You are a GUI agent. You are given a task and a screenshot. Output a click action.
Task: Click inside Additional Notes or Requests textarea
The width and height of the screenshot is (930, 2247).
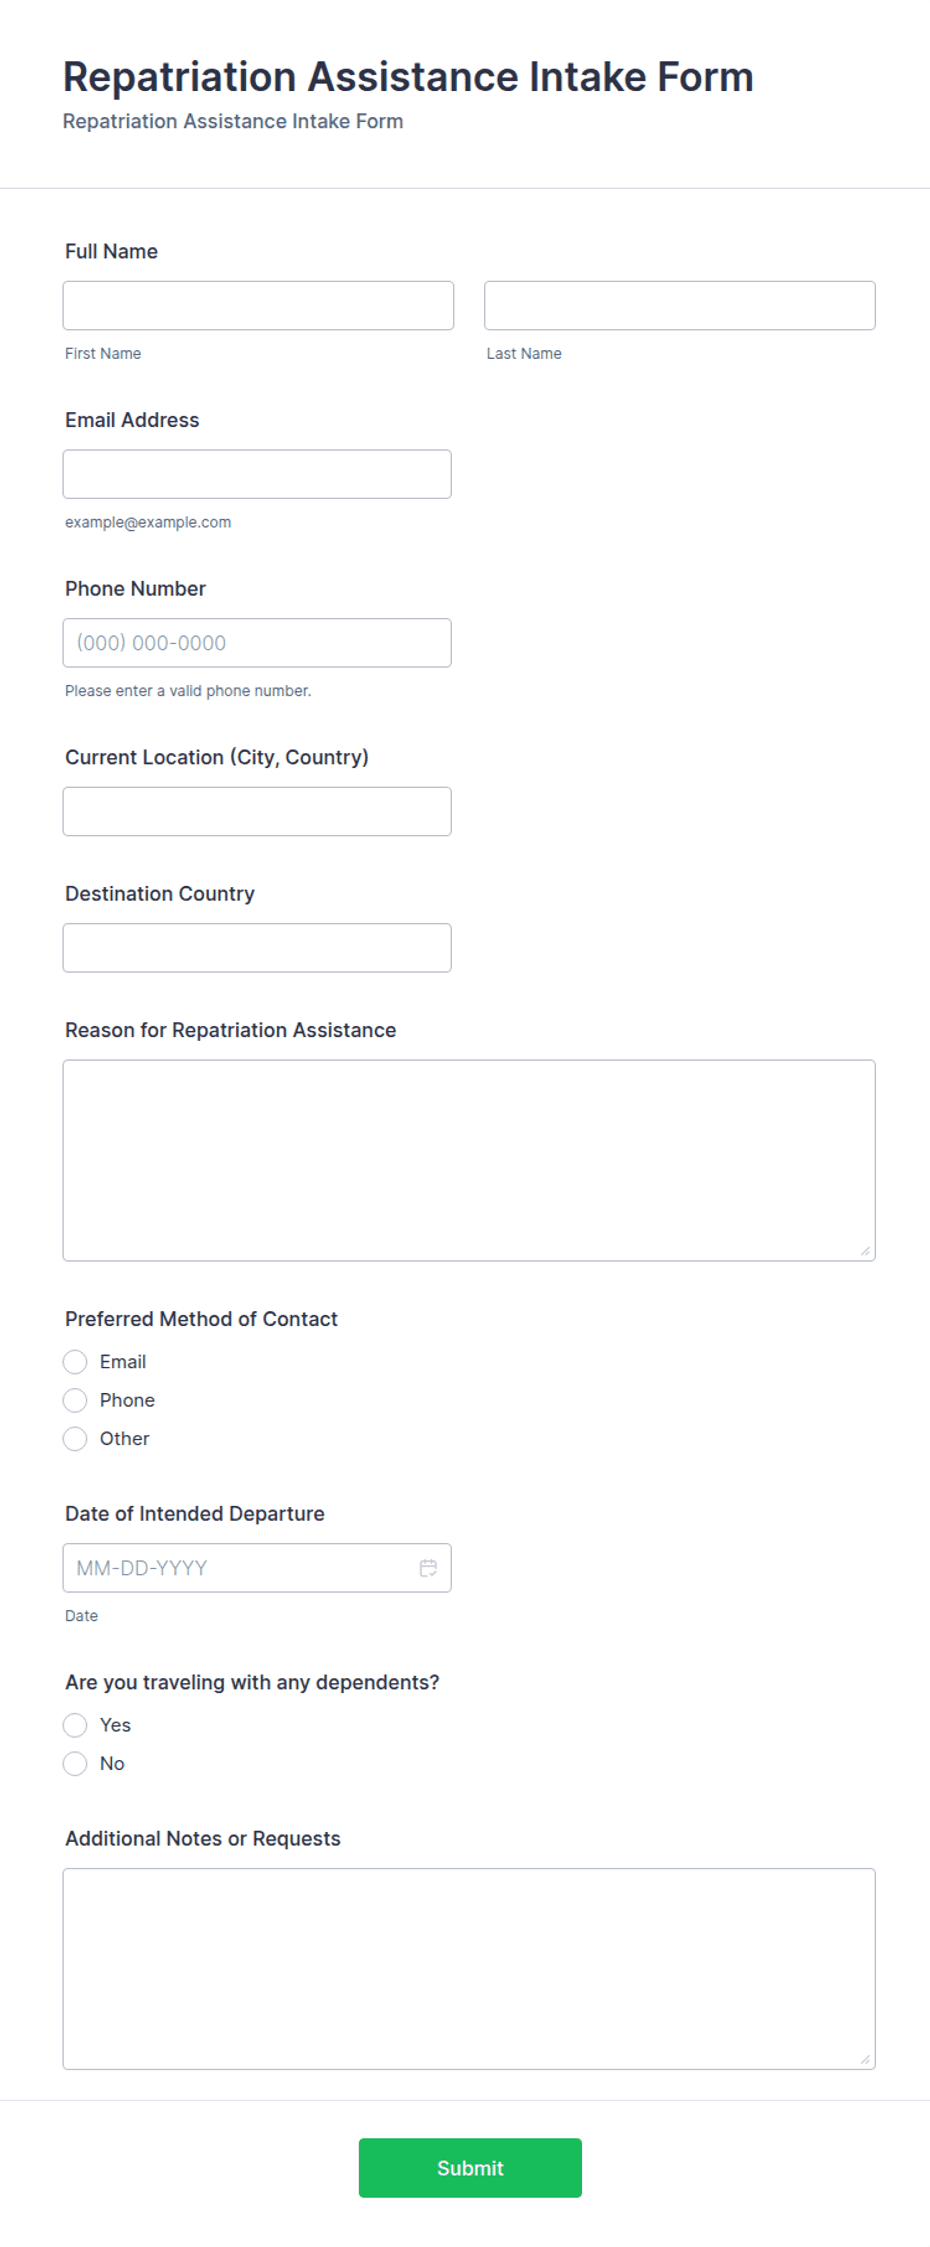pos(469,1968)
